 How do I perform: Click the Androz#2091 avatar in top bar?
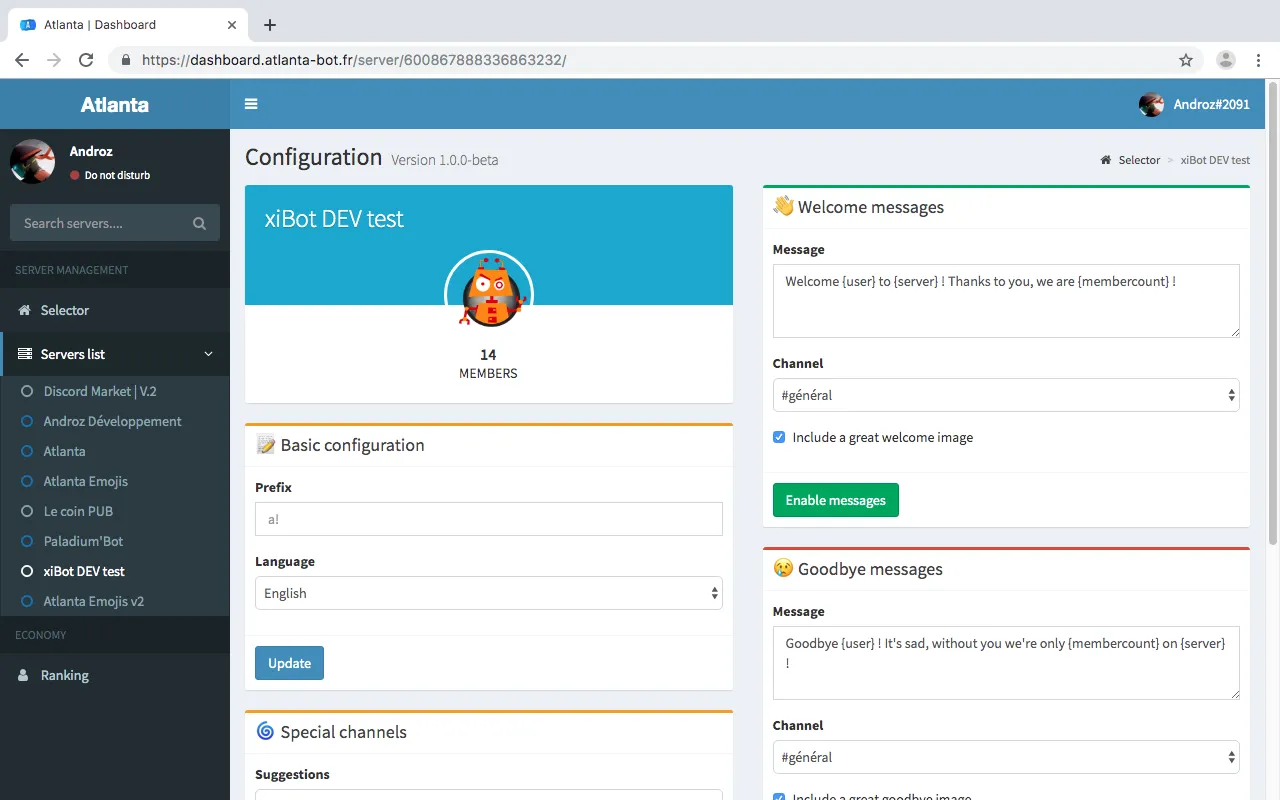click(1151, 104)
